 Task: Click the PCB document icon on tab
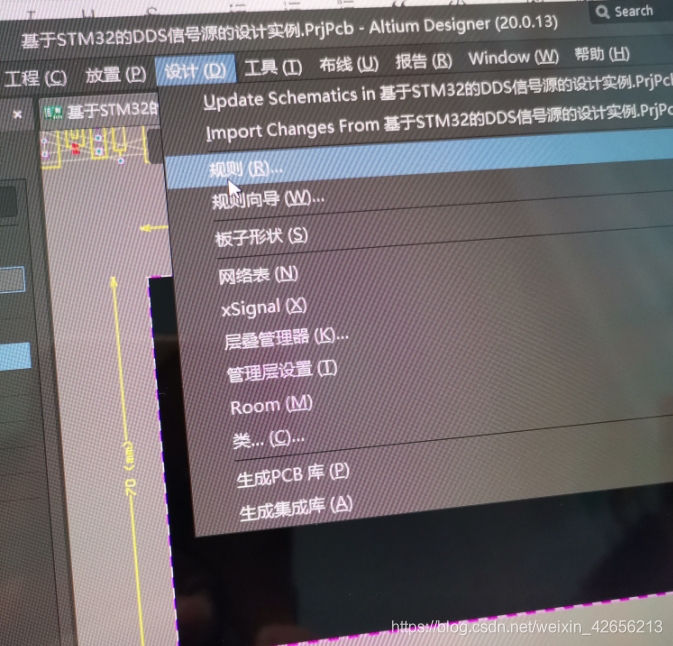coord(53,113)
